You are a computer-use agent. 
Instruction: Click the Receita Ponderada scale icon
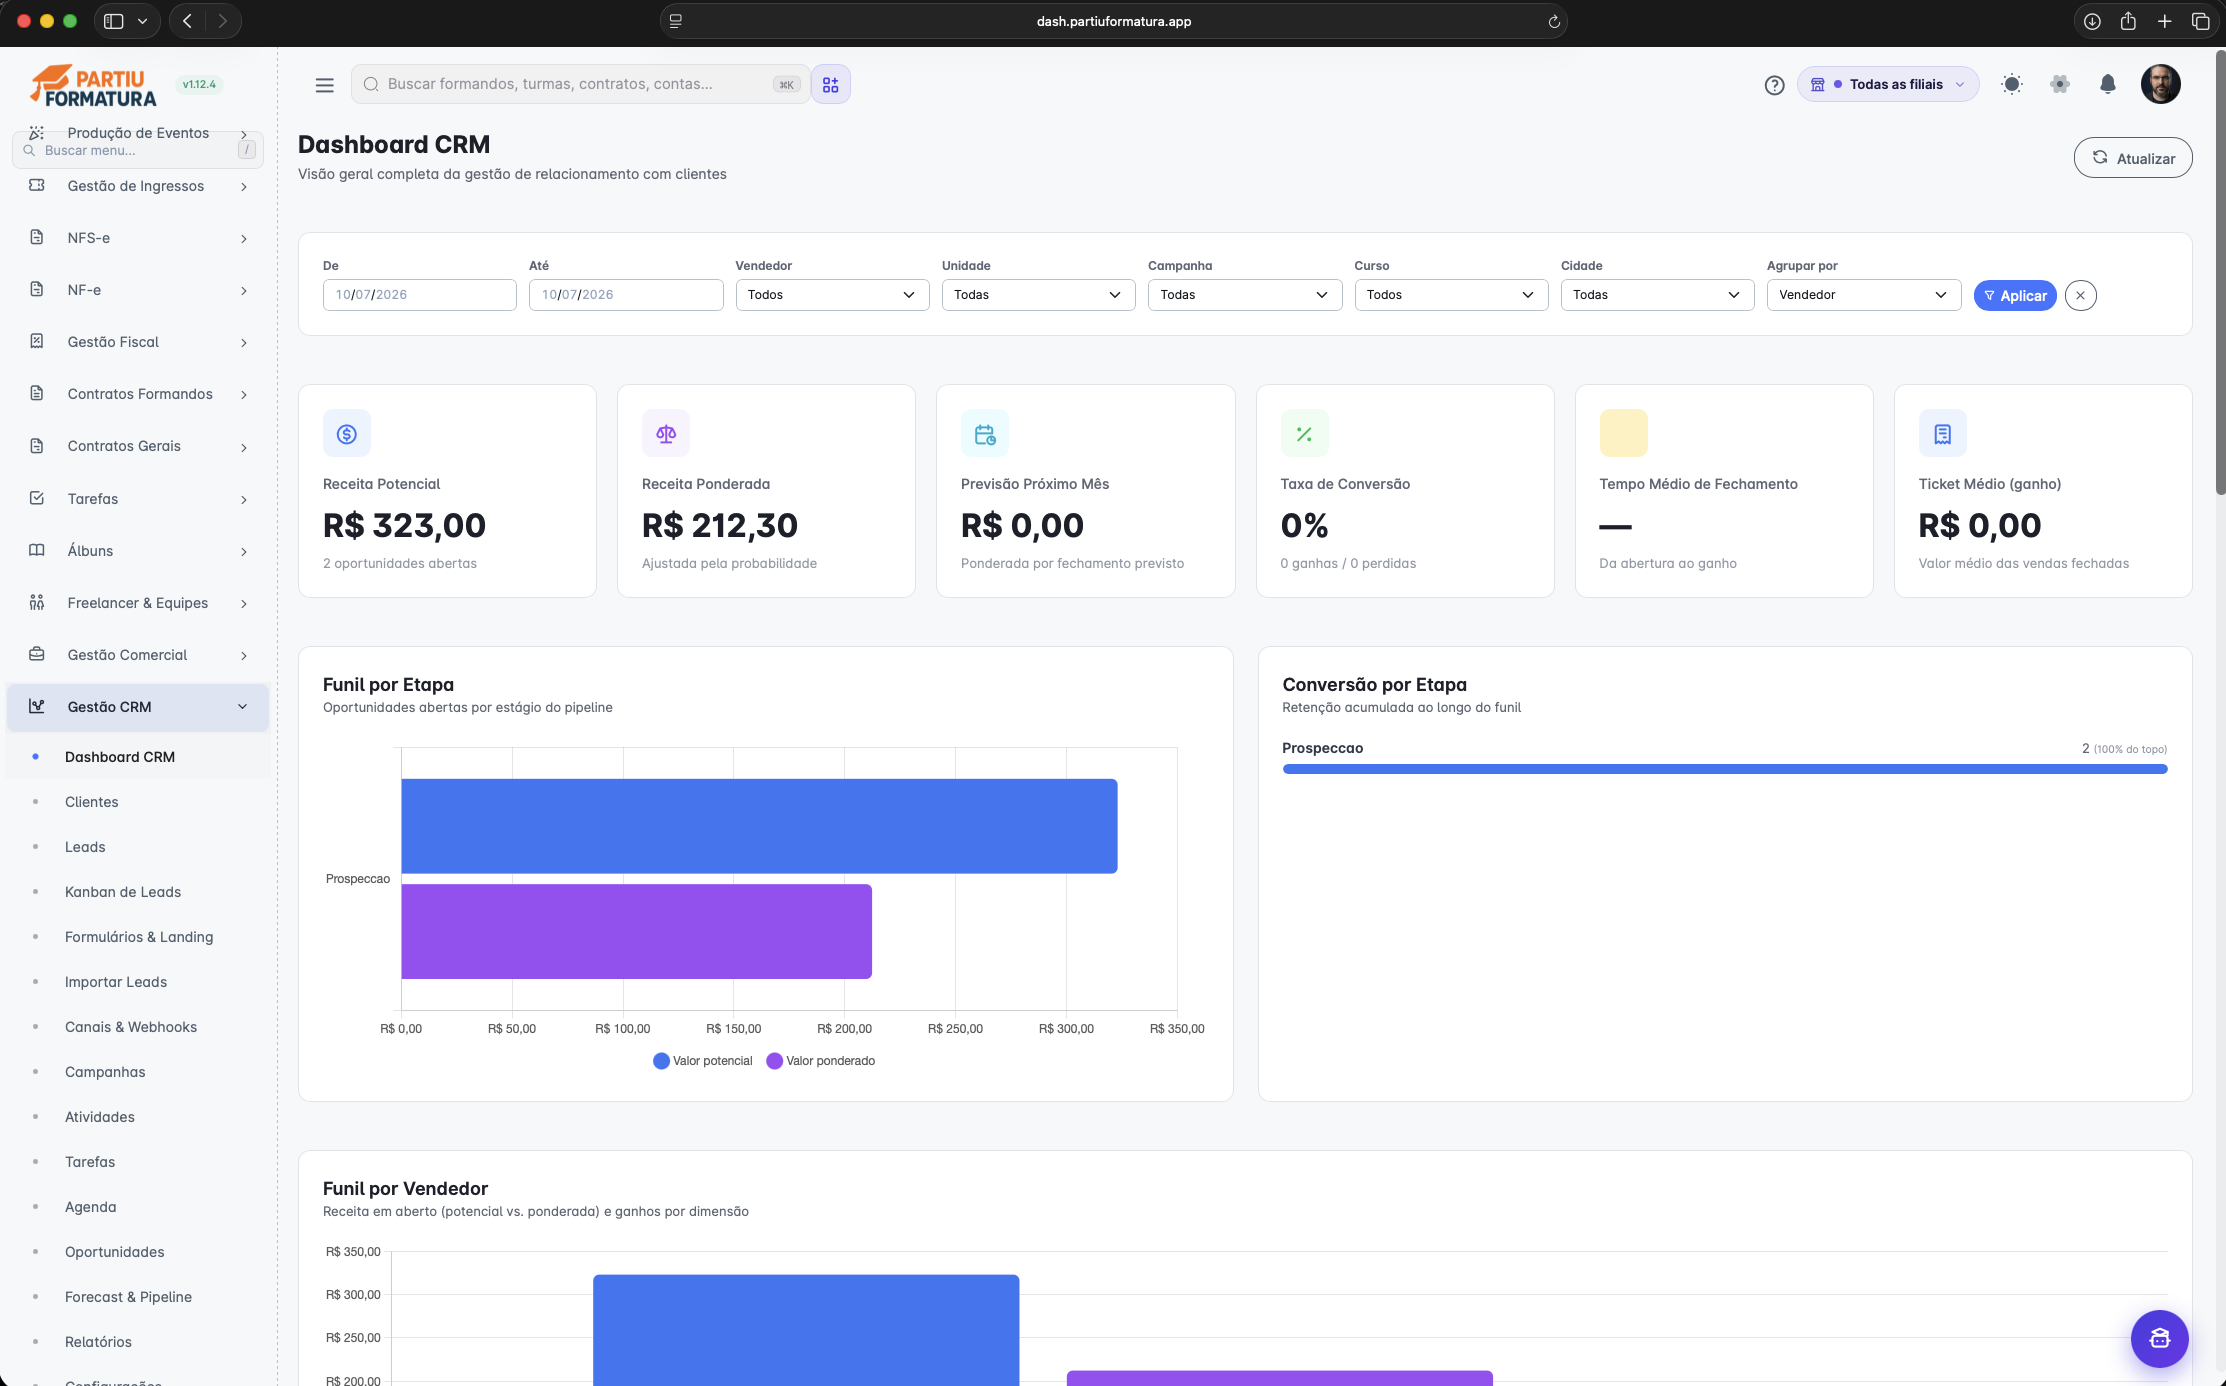pos(666,433)
